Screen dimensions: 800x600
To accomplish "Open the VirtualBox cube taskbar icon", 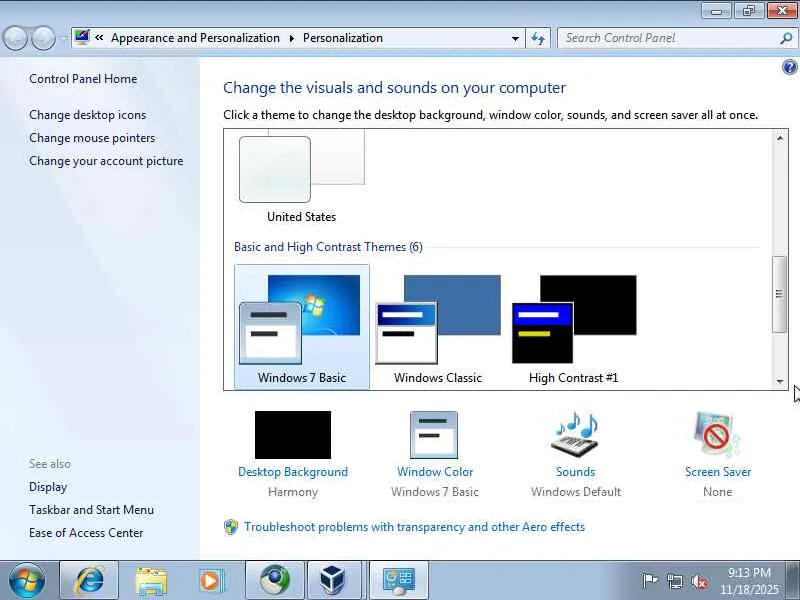I will (x=333, y=580).
